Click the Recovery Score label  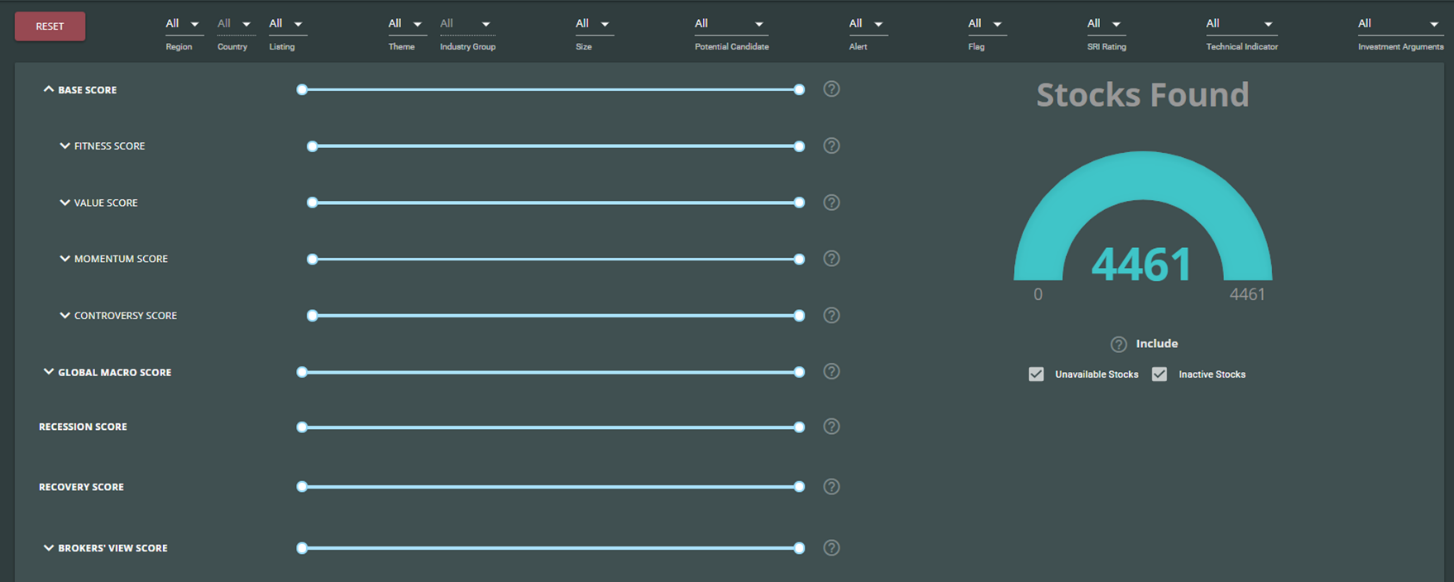(x=81, y=487)
